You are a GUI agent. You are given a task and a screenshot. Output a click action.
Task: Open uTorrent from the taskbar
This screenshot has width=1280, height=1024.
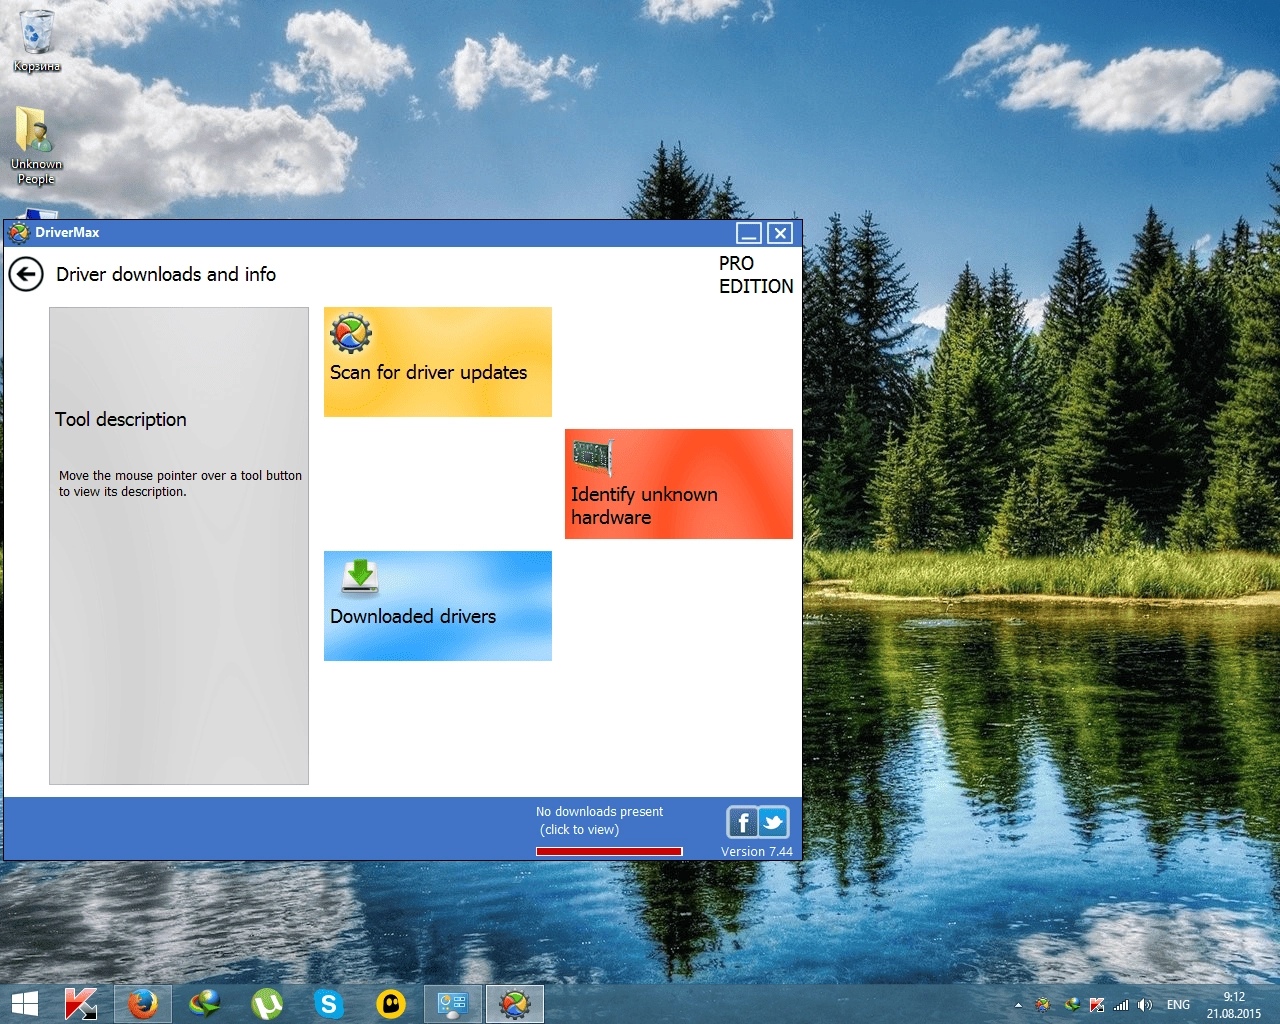267,1004
